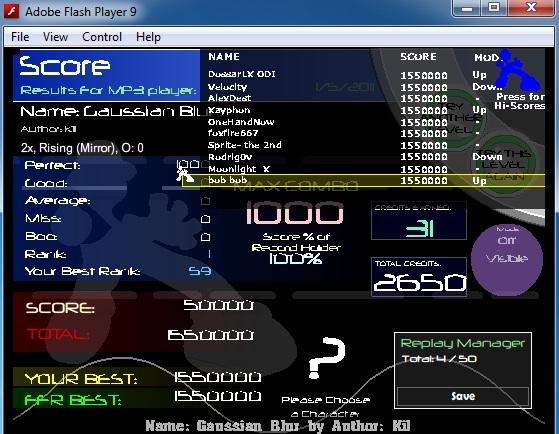Open the Help menu
559x434 pixels.
148,37
